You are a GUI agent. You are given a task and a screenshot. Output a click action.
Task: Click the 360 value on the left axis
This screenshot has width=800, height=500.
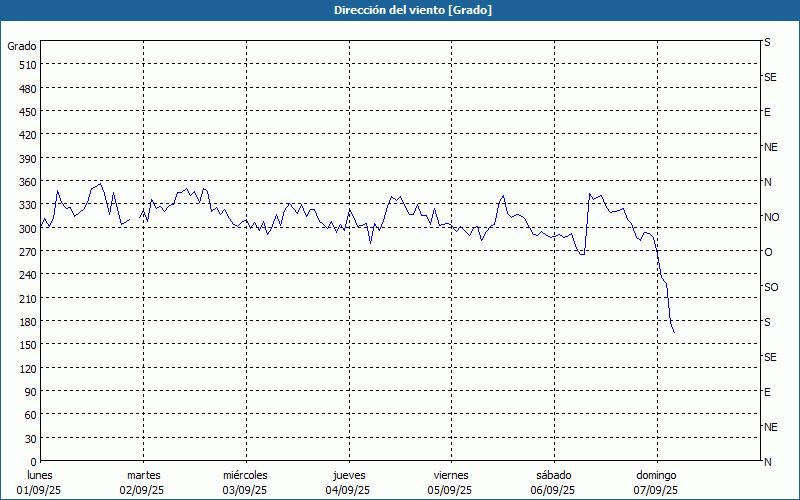(x=28, y=182)
